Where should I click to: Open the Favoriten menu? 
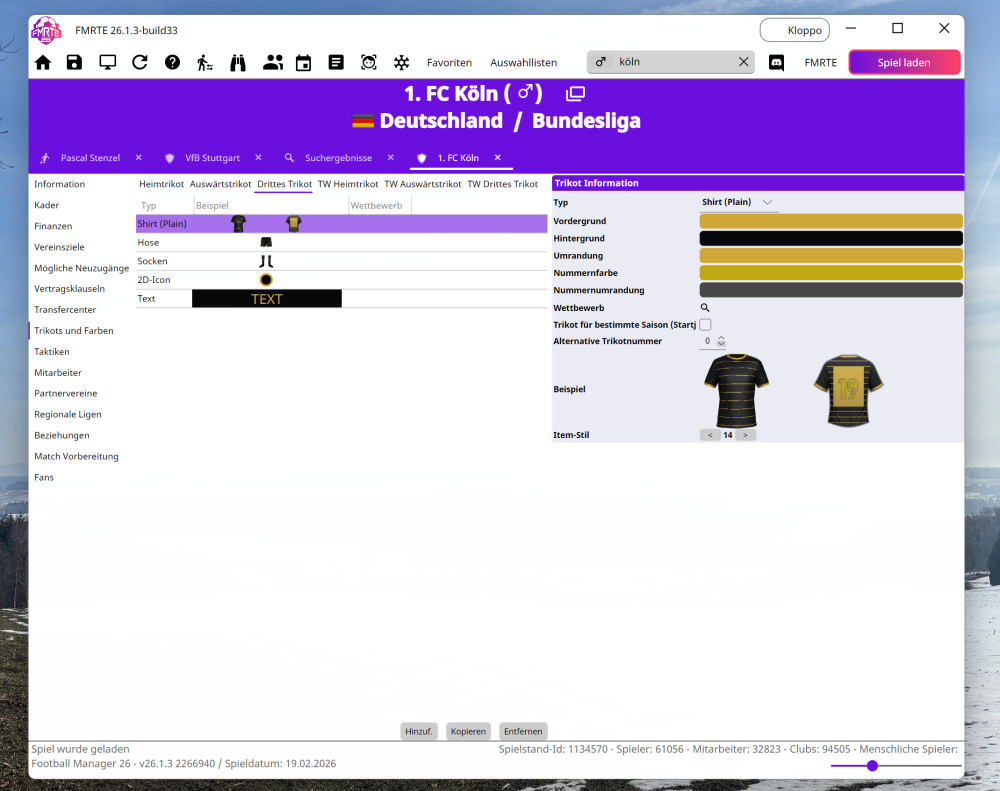tap(449, 62)
